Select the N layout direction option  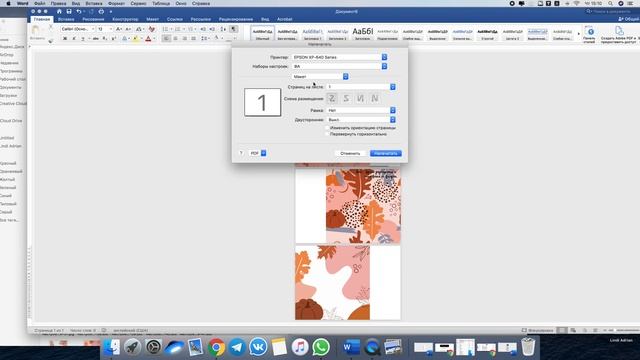click(x=375, y=98)
